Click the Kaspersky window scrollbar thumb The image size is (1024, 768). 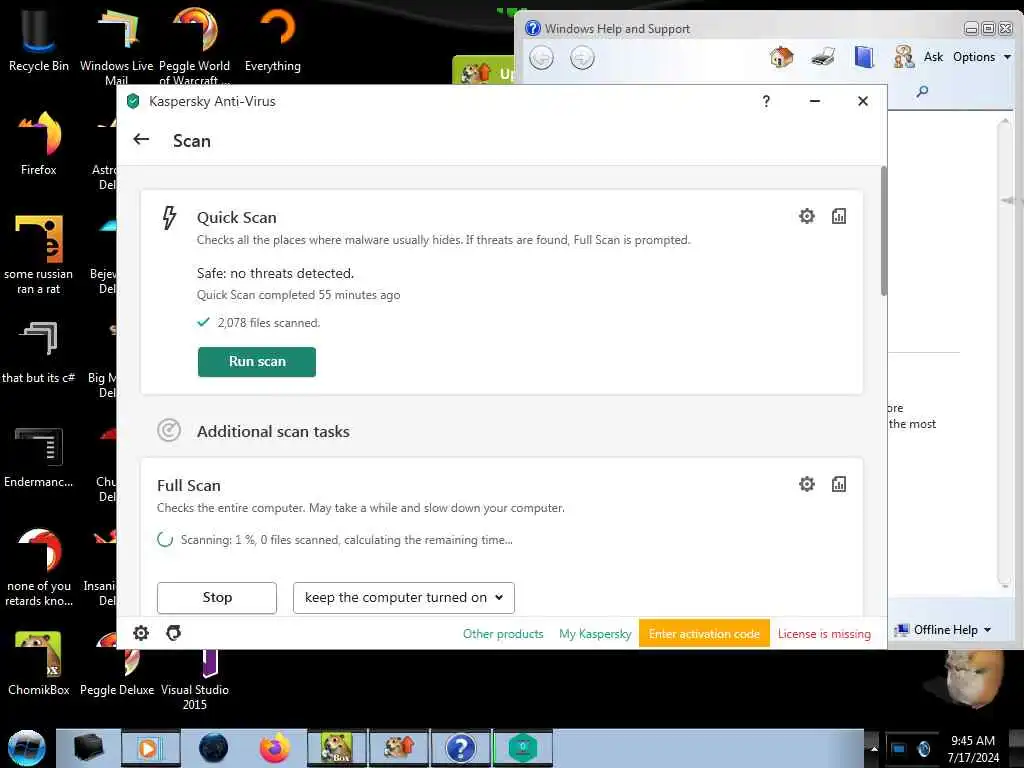(x=884, y=231)
